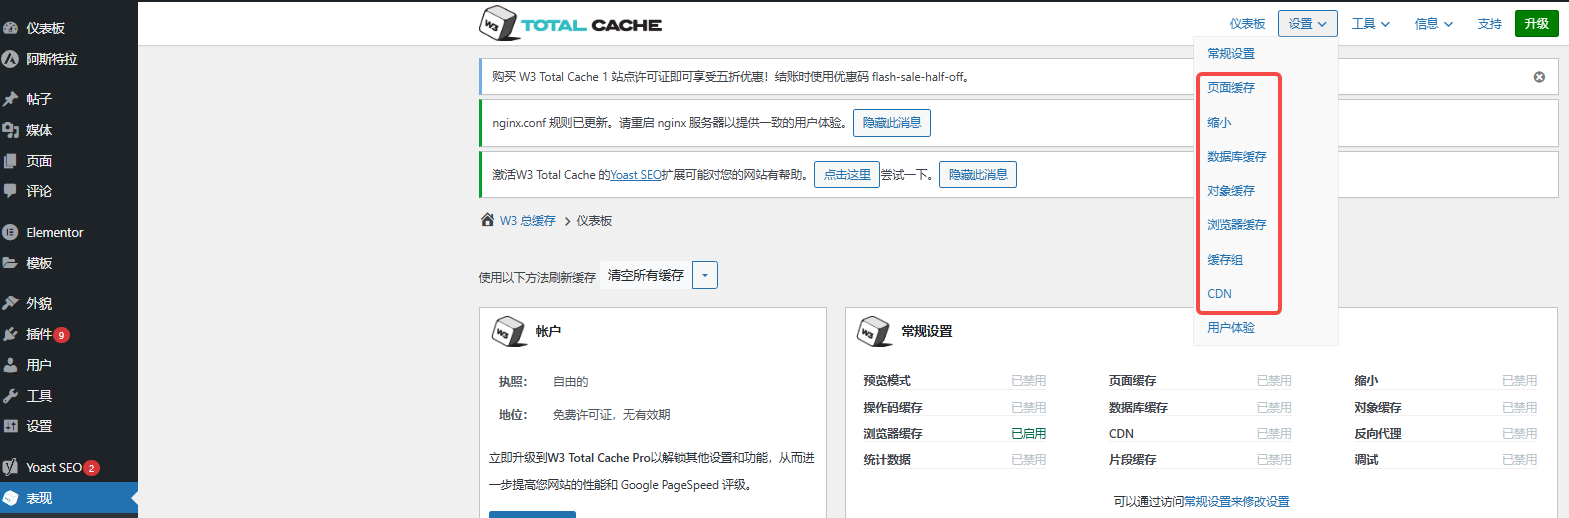Open arrow dropdown beside 清空所有缓存
Image resolution: width=1569 pixels, height=518 pixels.
705,275
